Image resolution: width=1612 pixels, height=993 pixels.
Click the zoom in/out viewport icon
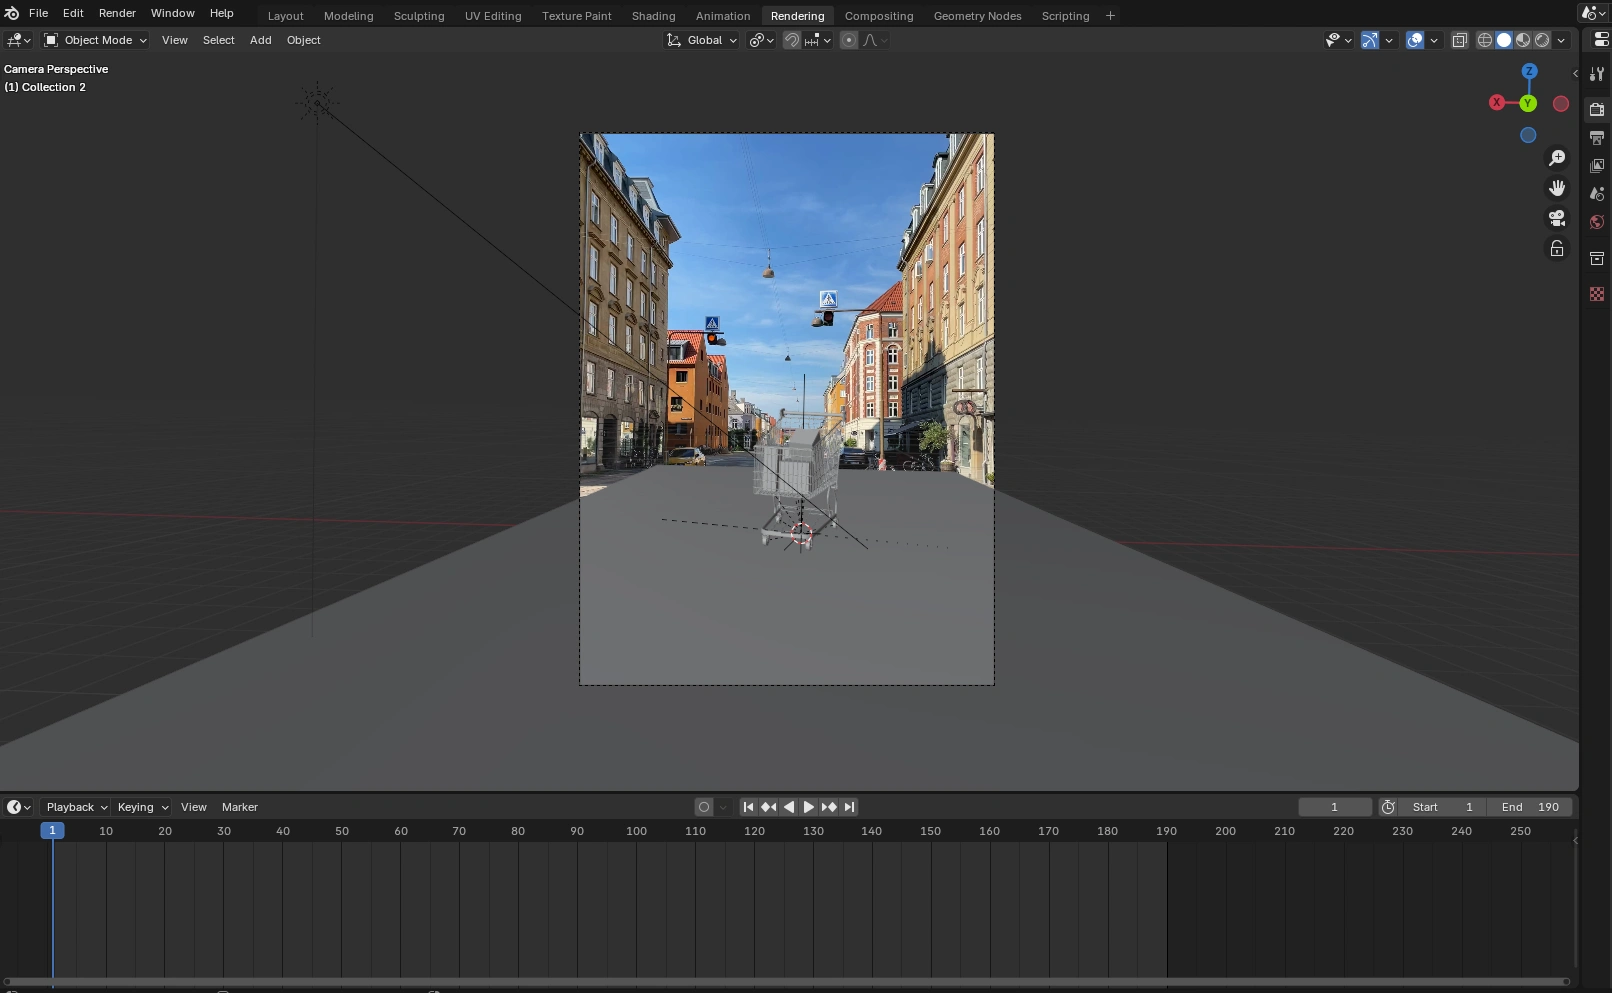point(1557,158)
